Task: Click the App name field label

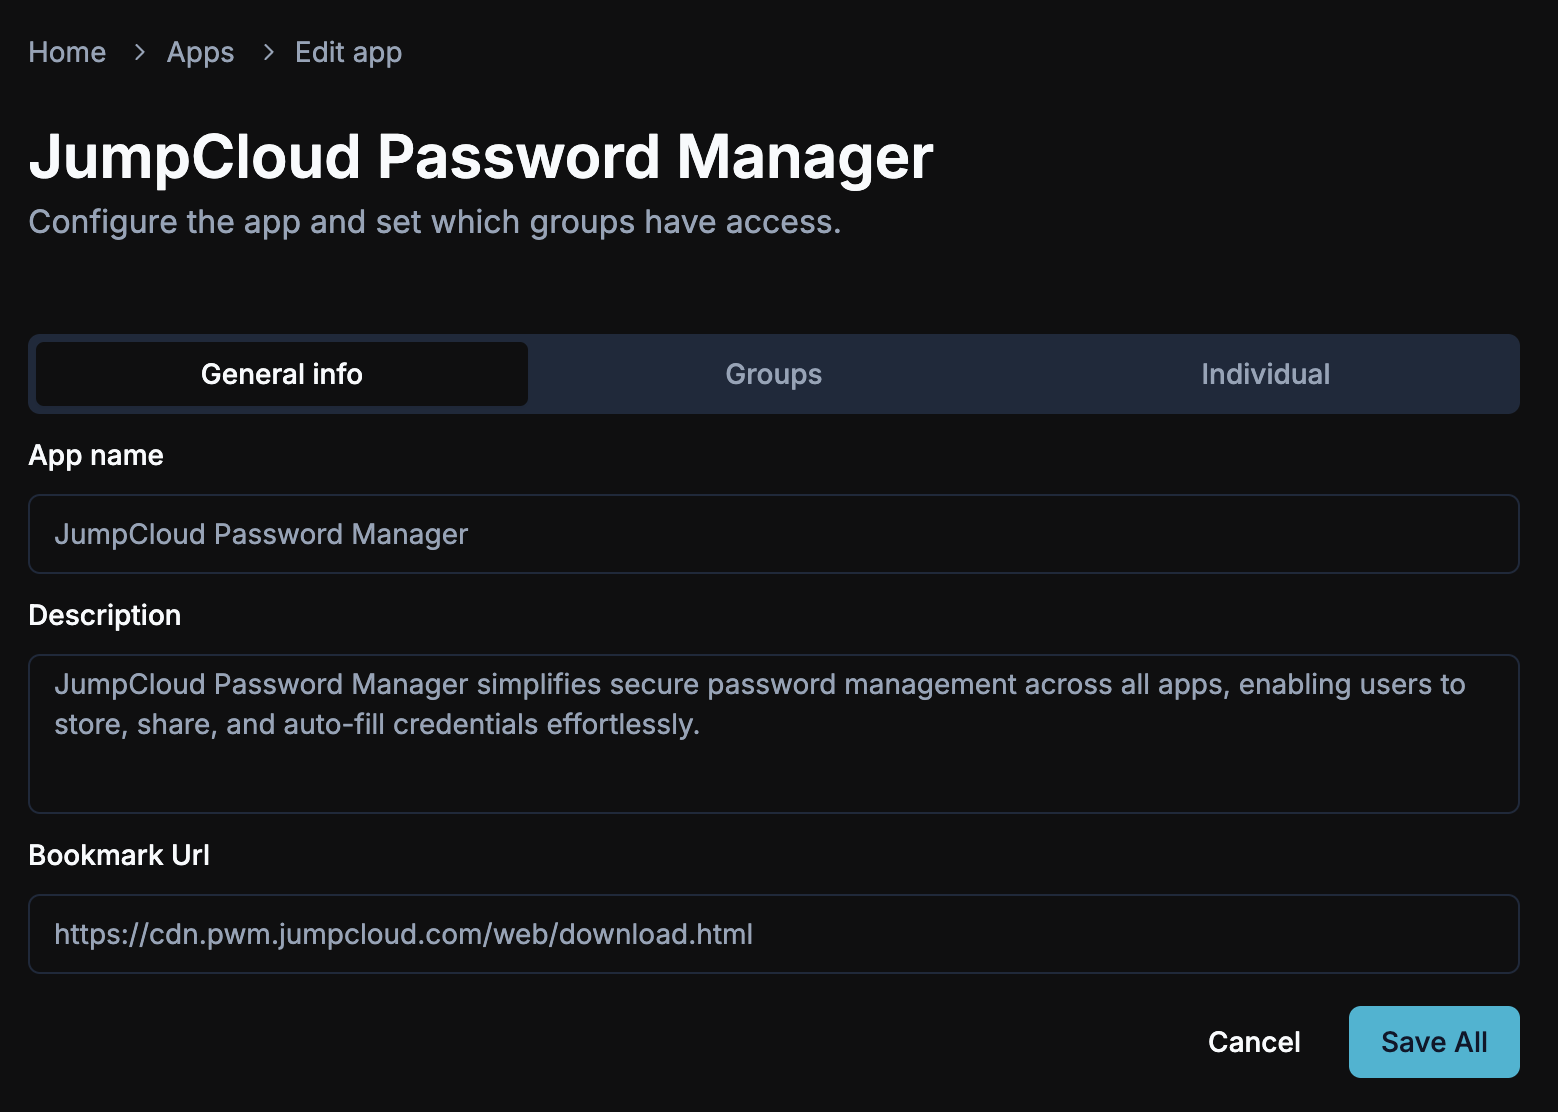Action: tap(96, 455)
